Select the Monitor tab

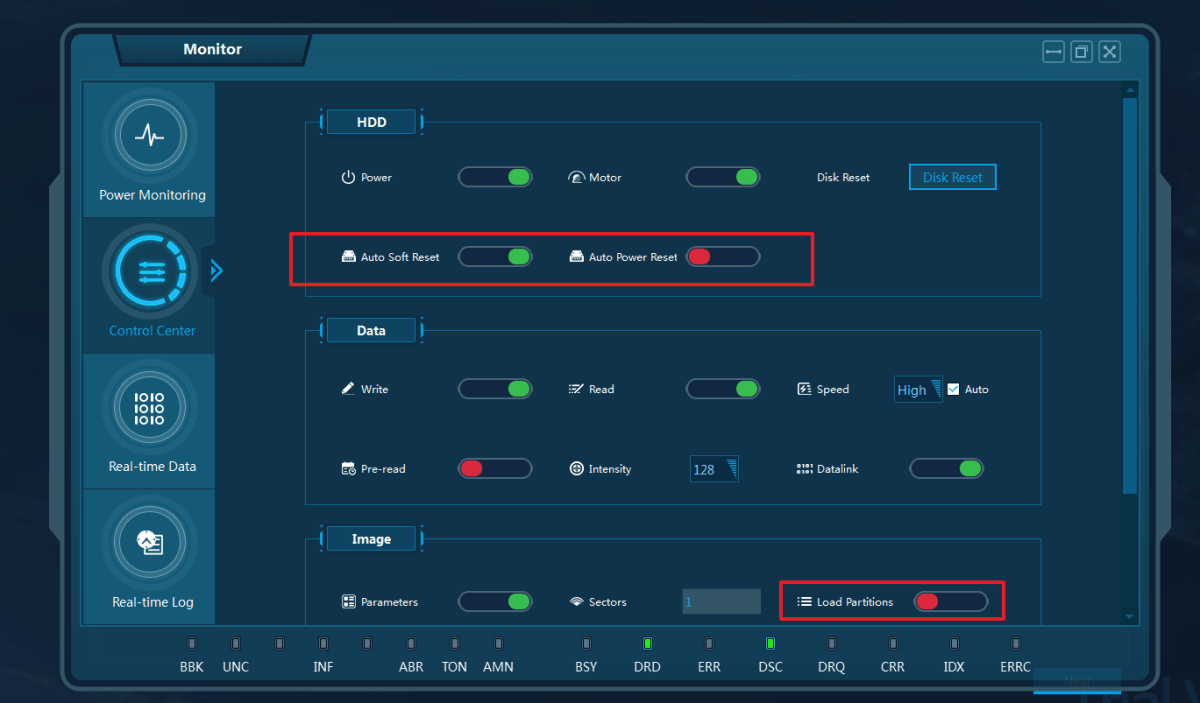[x=212, y=48]
